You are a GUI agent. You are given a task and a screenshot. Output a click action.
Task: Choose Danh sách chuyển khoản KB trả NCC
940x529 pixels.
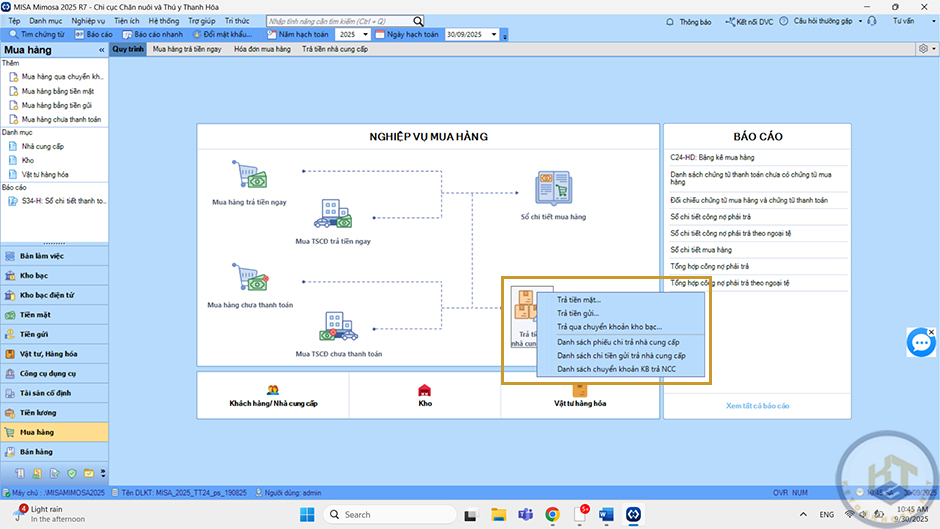click(x=616, y=369)
